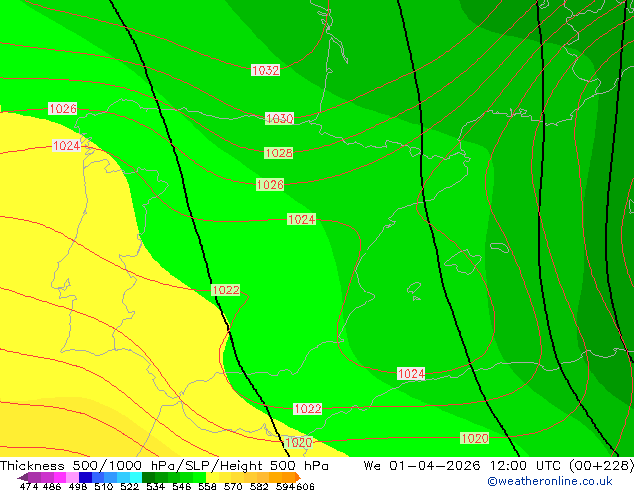Screen dimensions: 634x490
Task: Click the forecast run '(00+228)' text
Action: click(x=601, y=466)
